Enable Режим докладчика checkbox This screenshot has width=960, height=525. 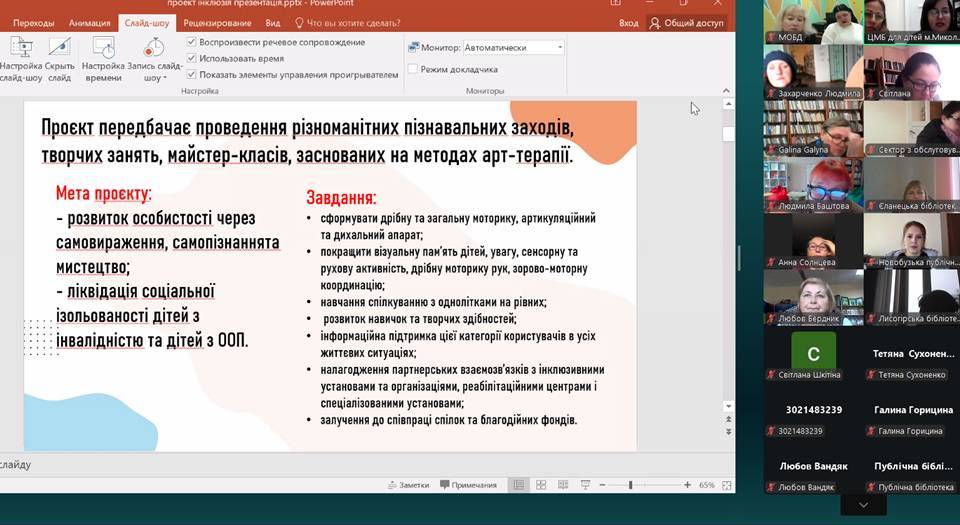(413, 70)
